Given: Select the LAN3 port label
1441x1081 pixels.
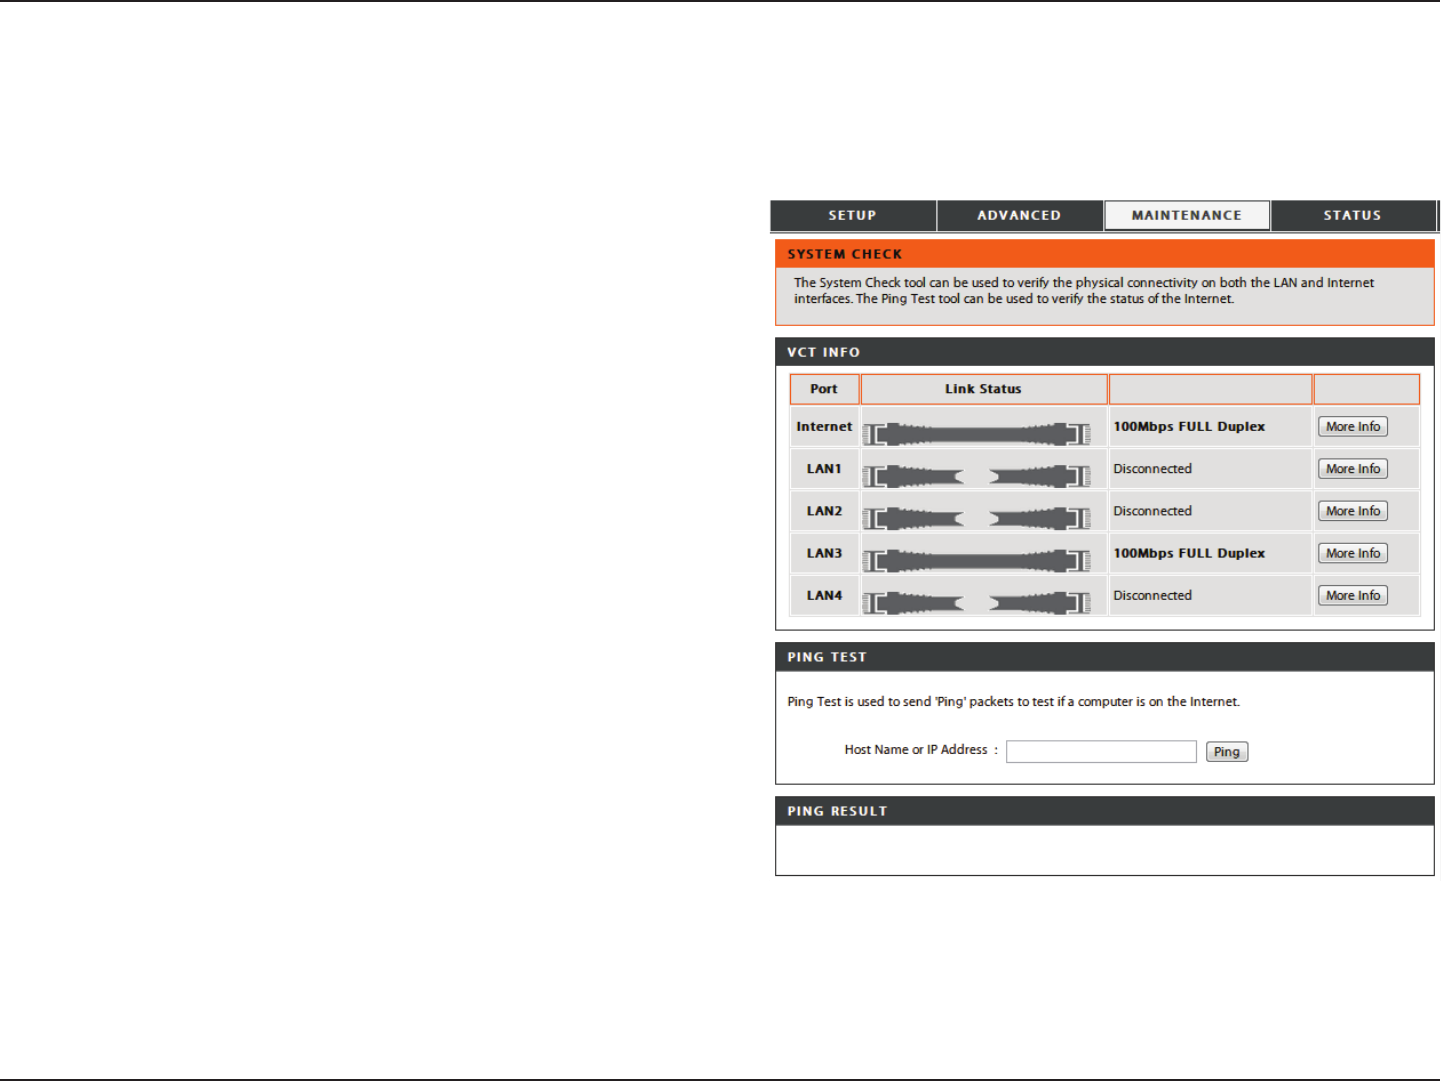Looking at the screenshot, I should (x=824, y=553).
